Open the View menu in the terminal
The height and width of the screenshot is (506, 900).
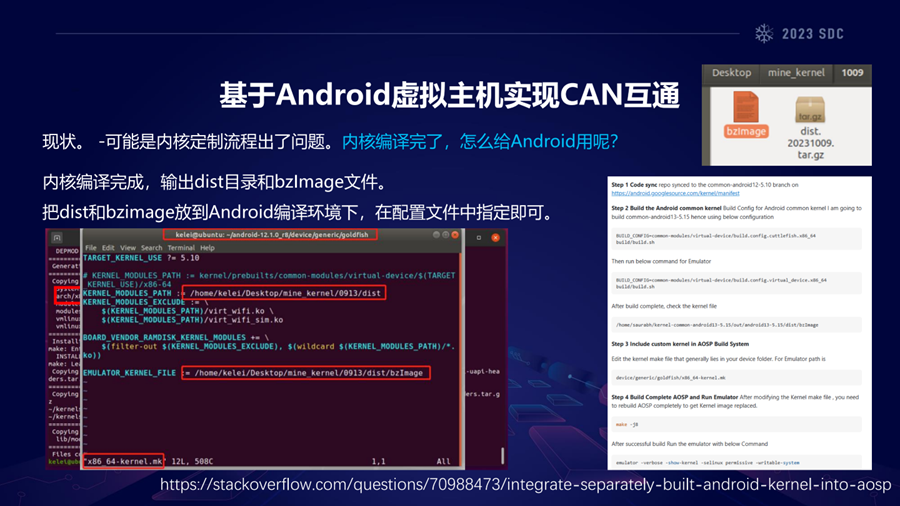(127, 248)
